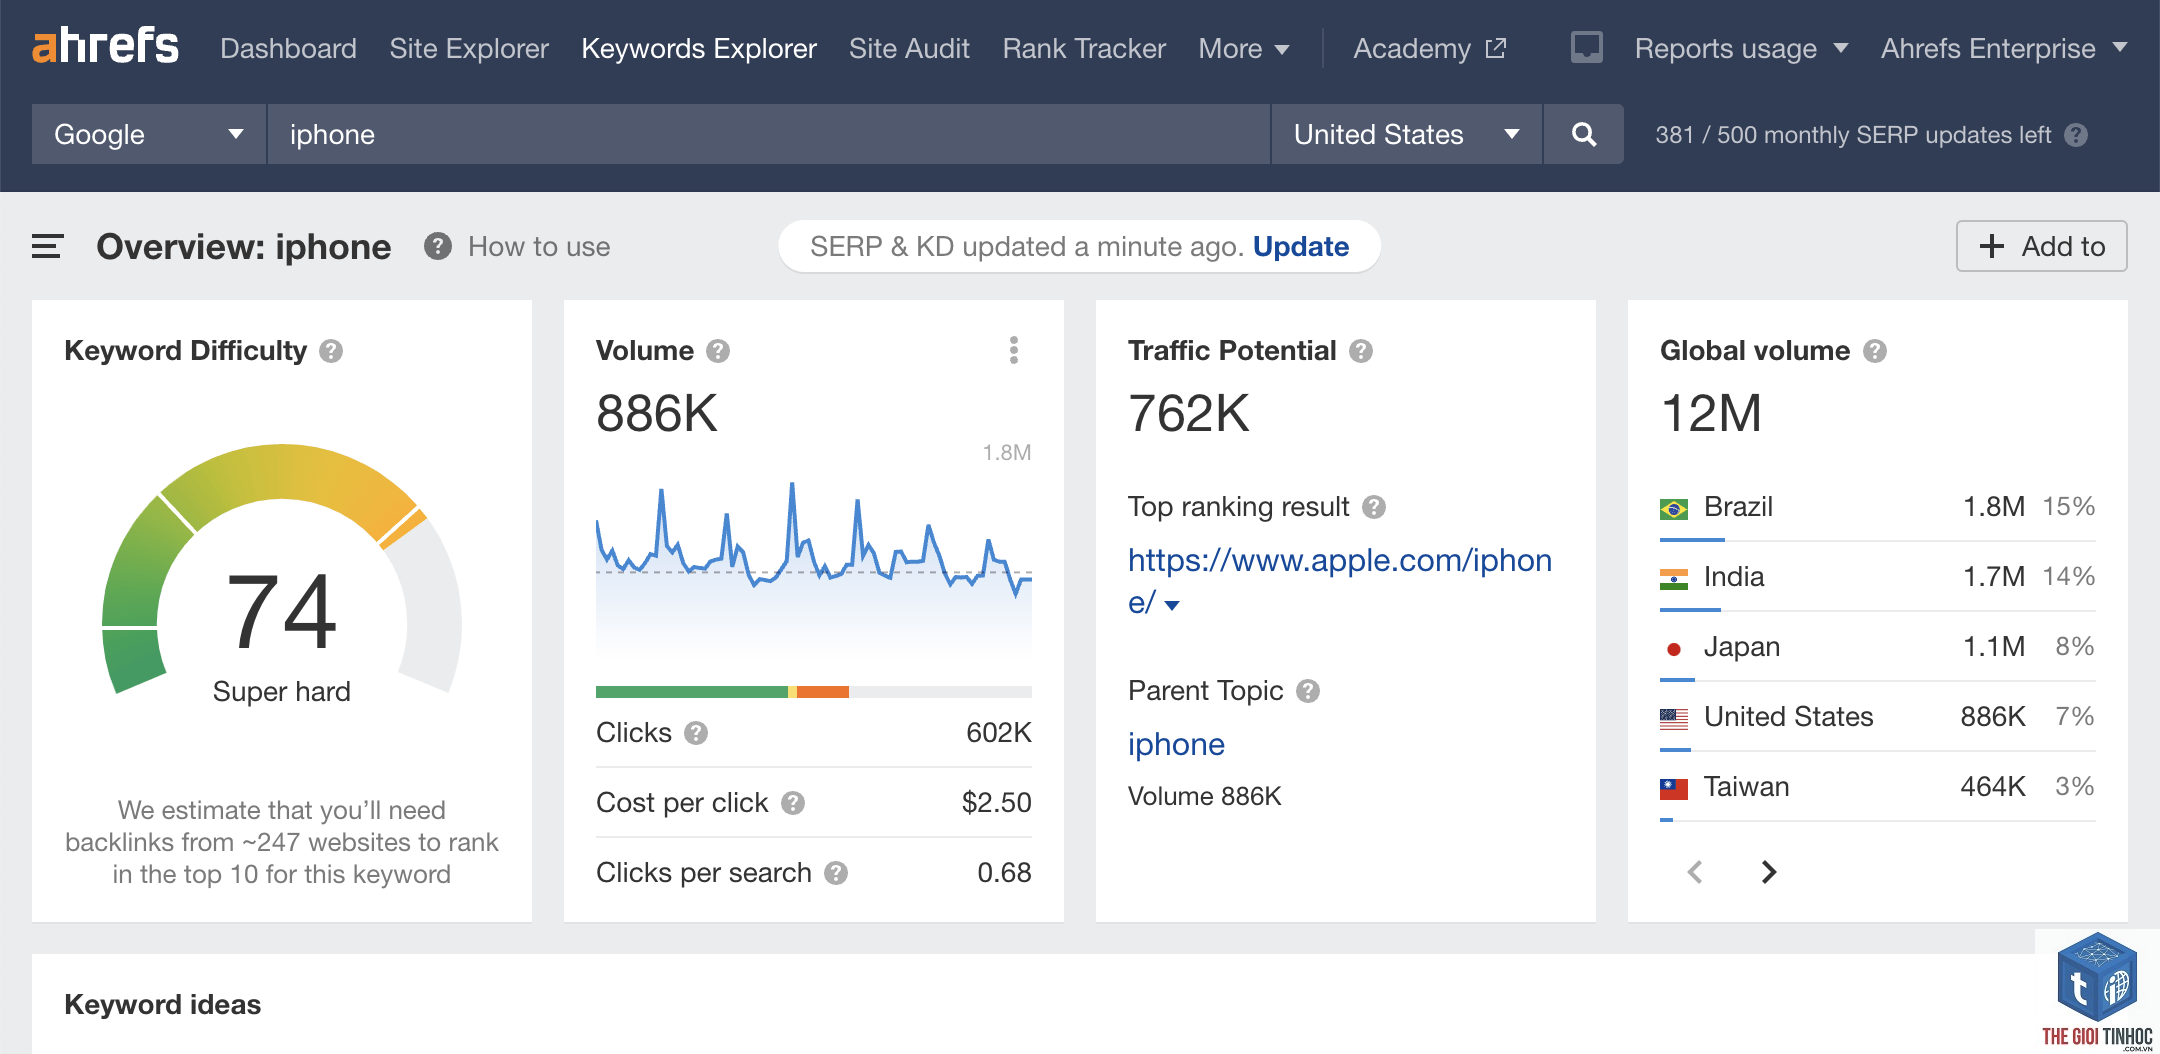Click United States 886K volume row
Image resolution: width=2160 pixels, height=1054 pixels.
tap(1877, 717)
